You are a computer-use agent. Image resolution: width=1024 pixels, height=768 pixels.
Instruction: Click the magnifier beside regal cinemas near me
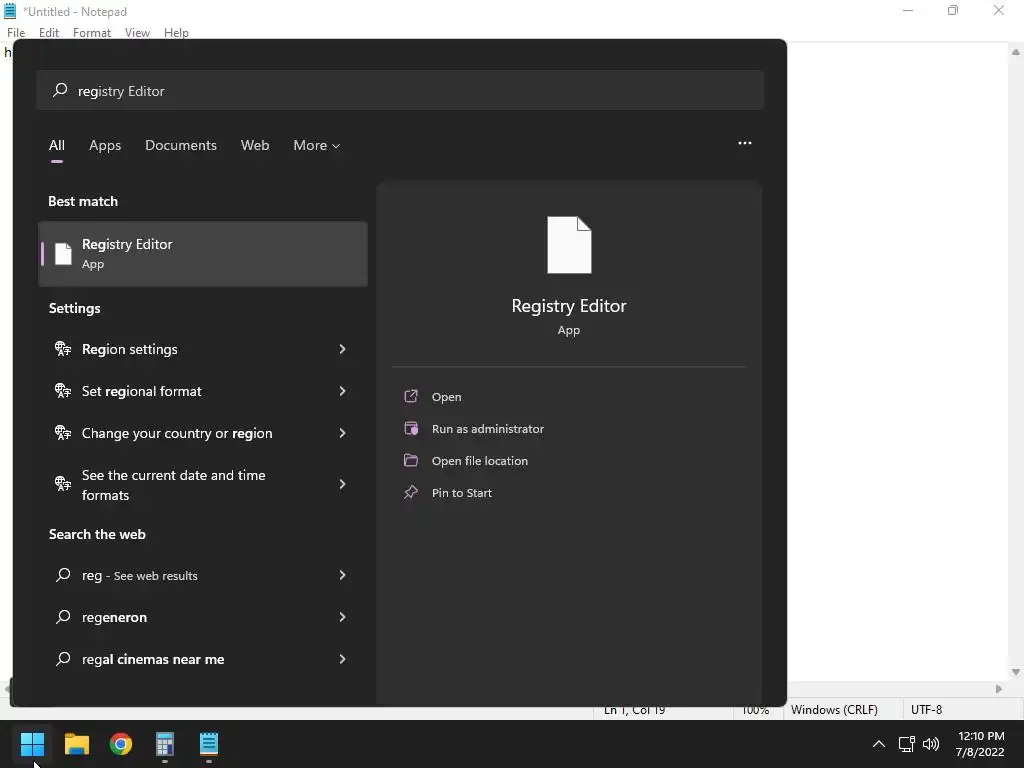pyautogui.click(x=63, y=658)
